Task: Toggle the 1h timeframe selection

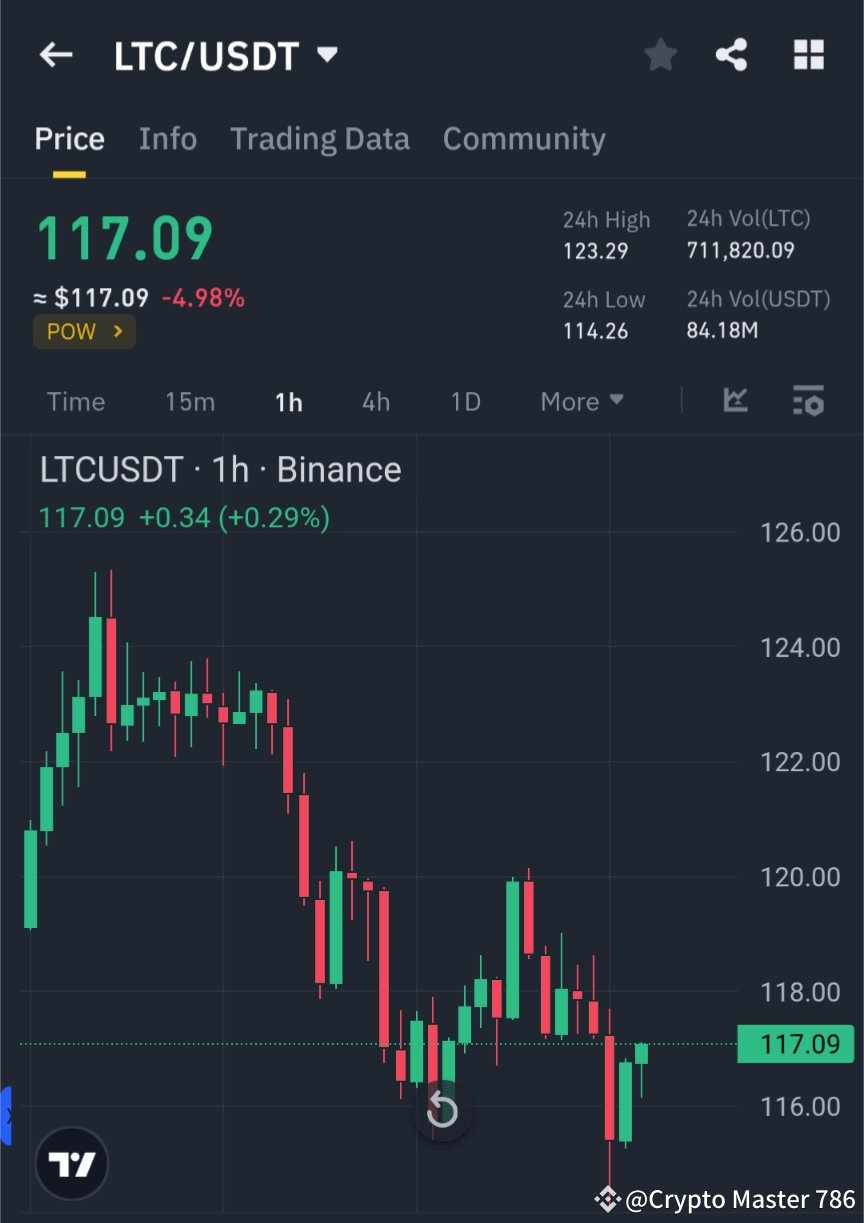Action: pos(288,401)
